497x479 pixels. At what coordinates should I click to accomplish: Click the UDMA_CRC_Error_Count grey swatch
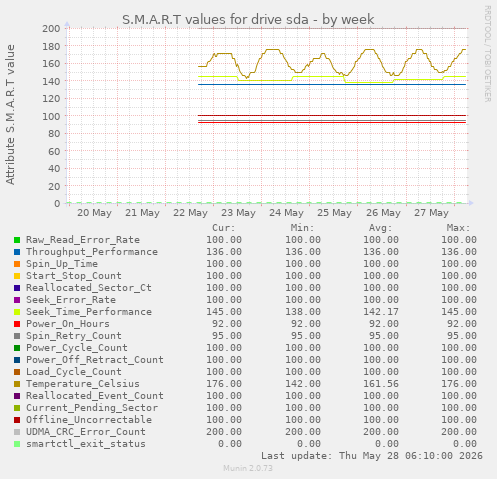[x=17, y=432]
